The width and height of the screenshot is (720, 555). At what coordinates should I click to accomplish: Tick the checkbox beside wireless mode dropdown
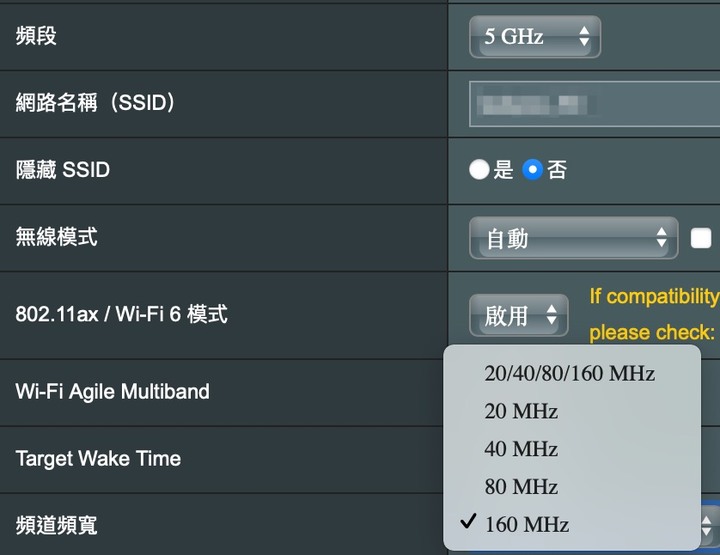701,239
